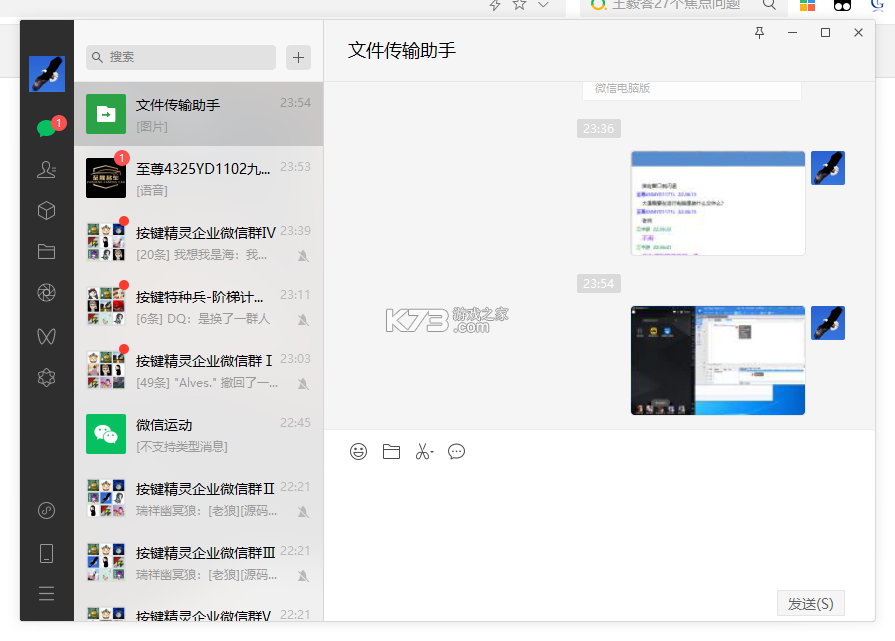Open your eagle profile avatar in the sidebar
Image resolution: width=895 pixels, height=641 pixels.
click(x=47, y=74)
